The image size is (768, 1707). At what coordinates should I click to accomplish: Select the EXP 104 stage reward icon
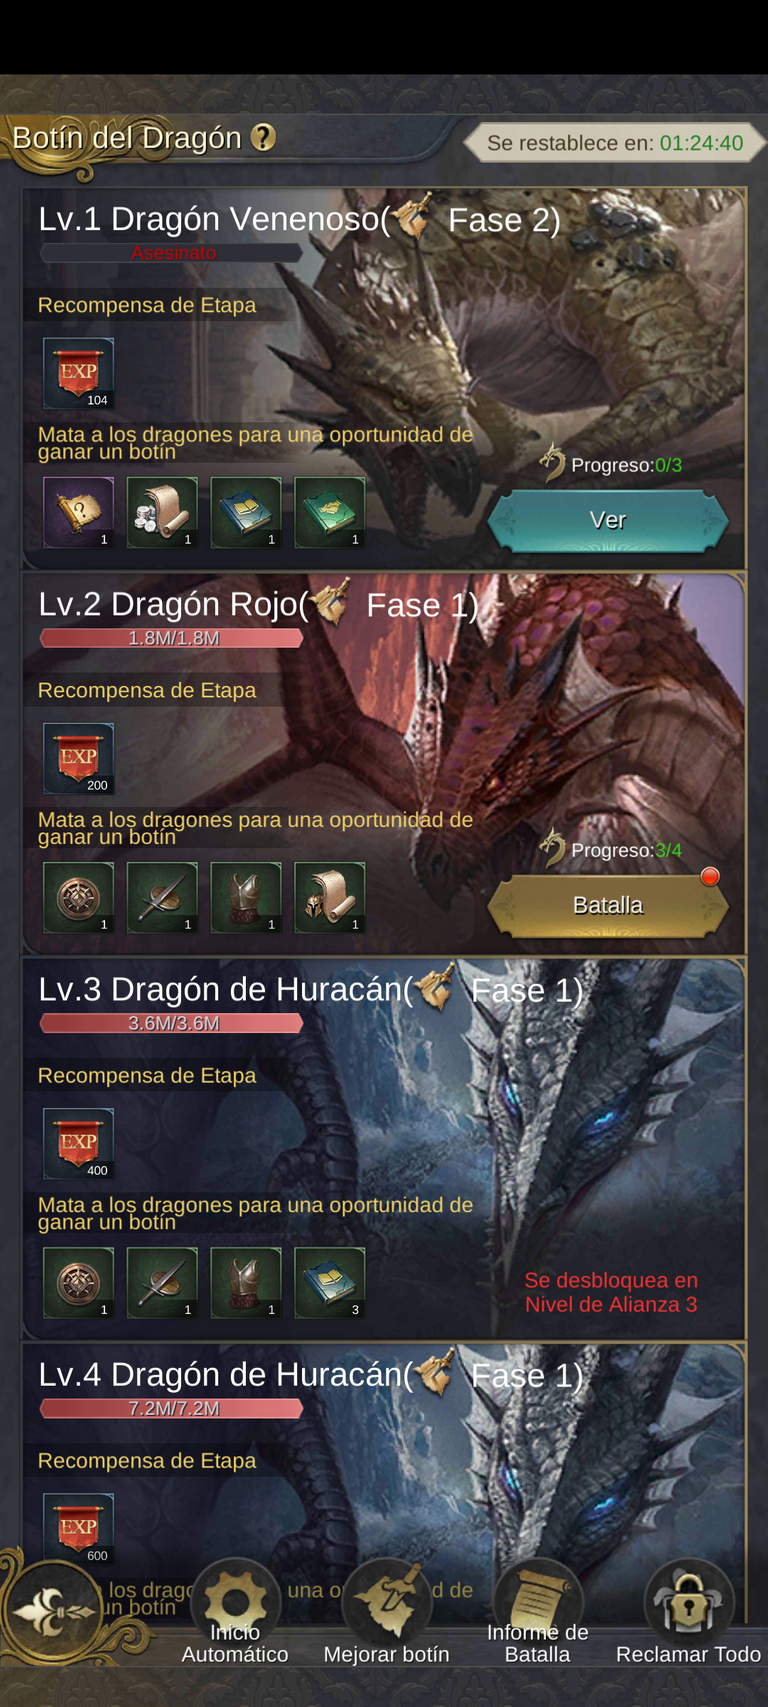coord(78,373)
